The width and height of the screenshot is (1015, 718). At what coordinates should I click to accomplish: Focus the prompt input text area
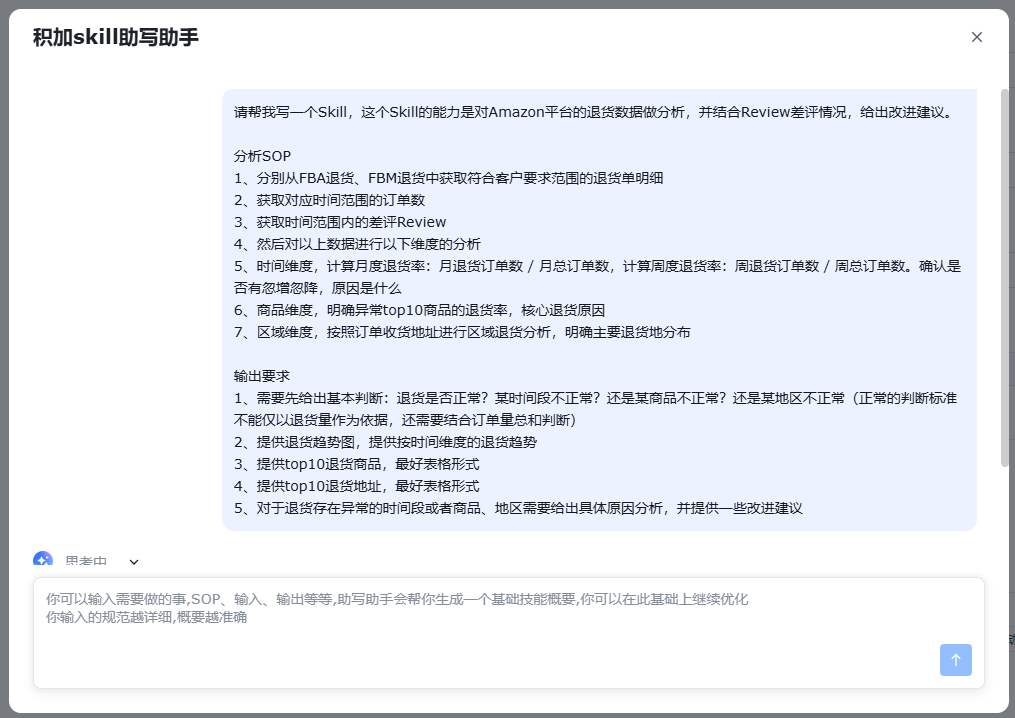[x=509, y=633]
